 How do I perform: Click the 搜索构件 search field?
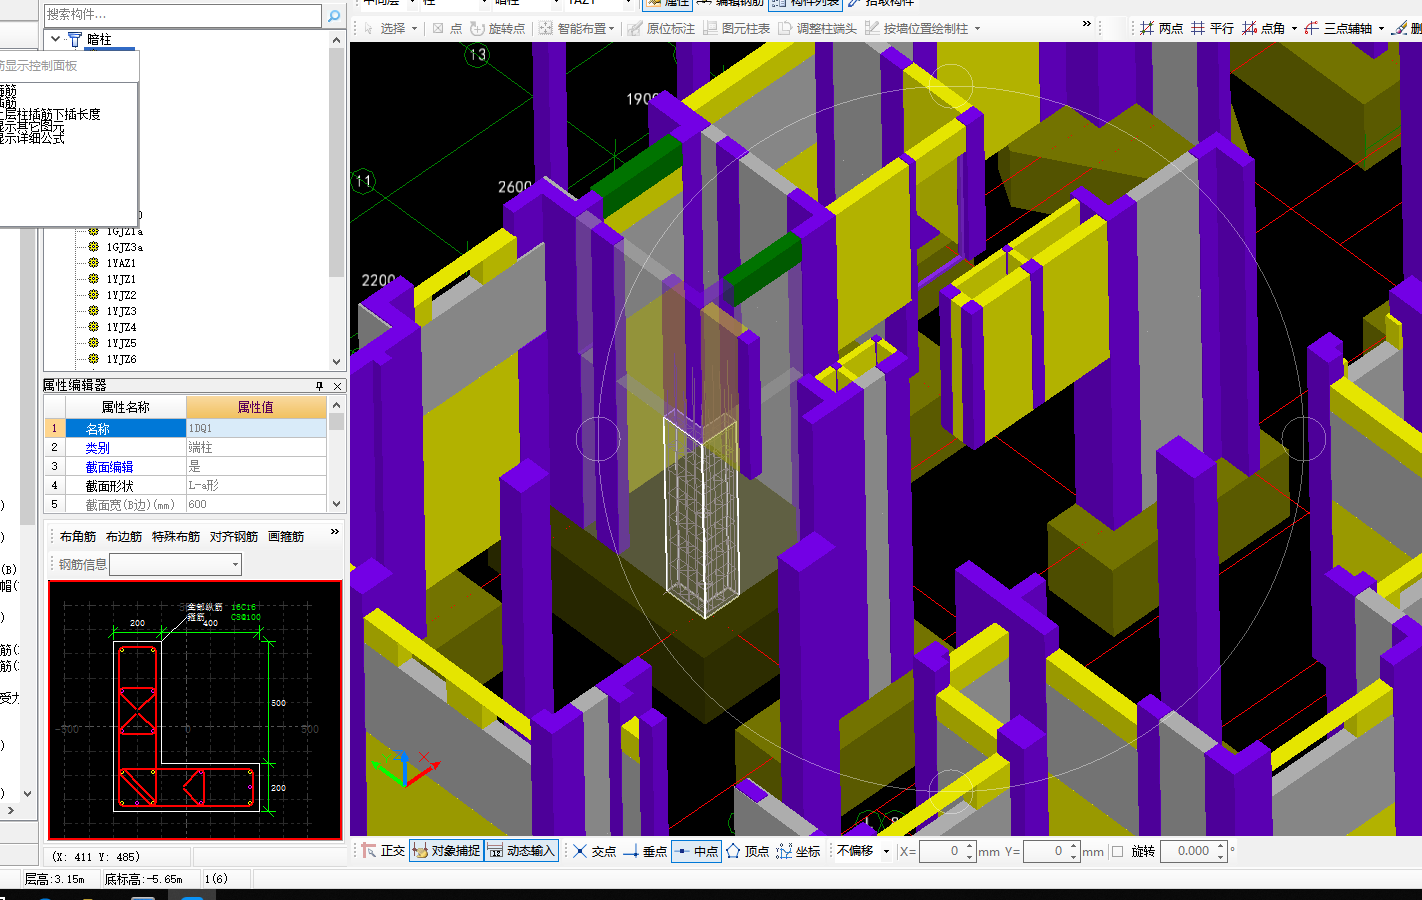pyautogui.click(x=183, y=15)
